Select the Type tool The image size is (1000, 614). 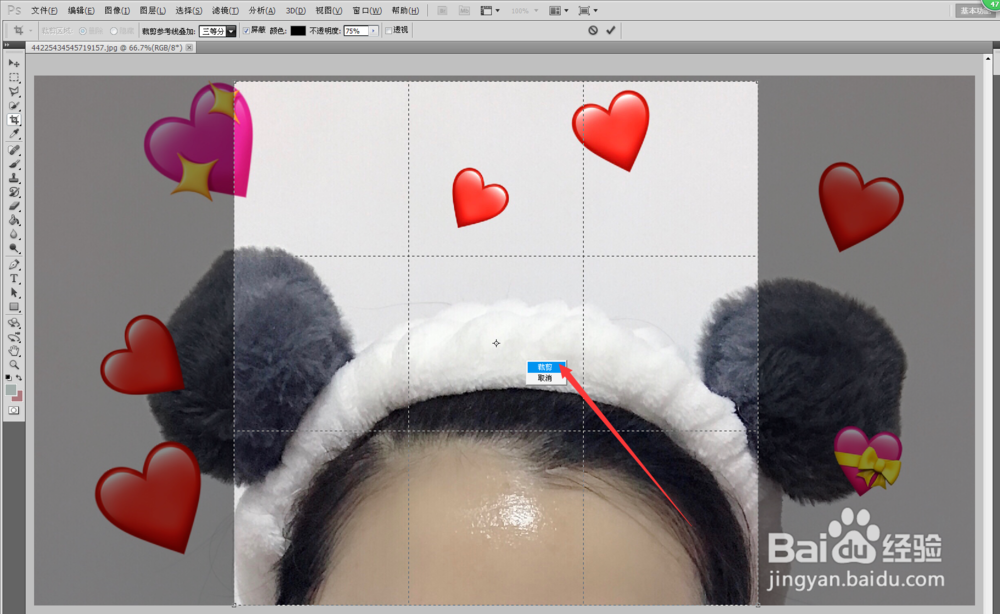[14, 279]
